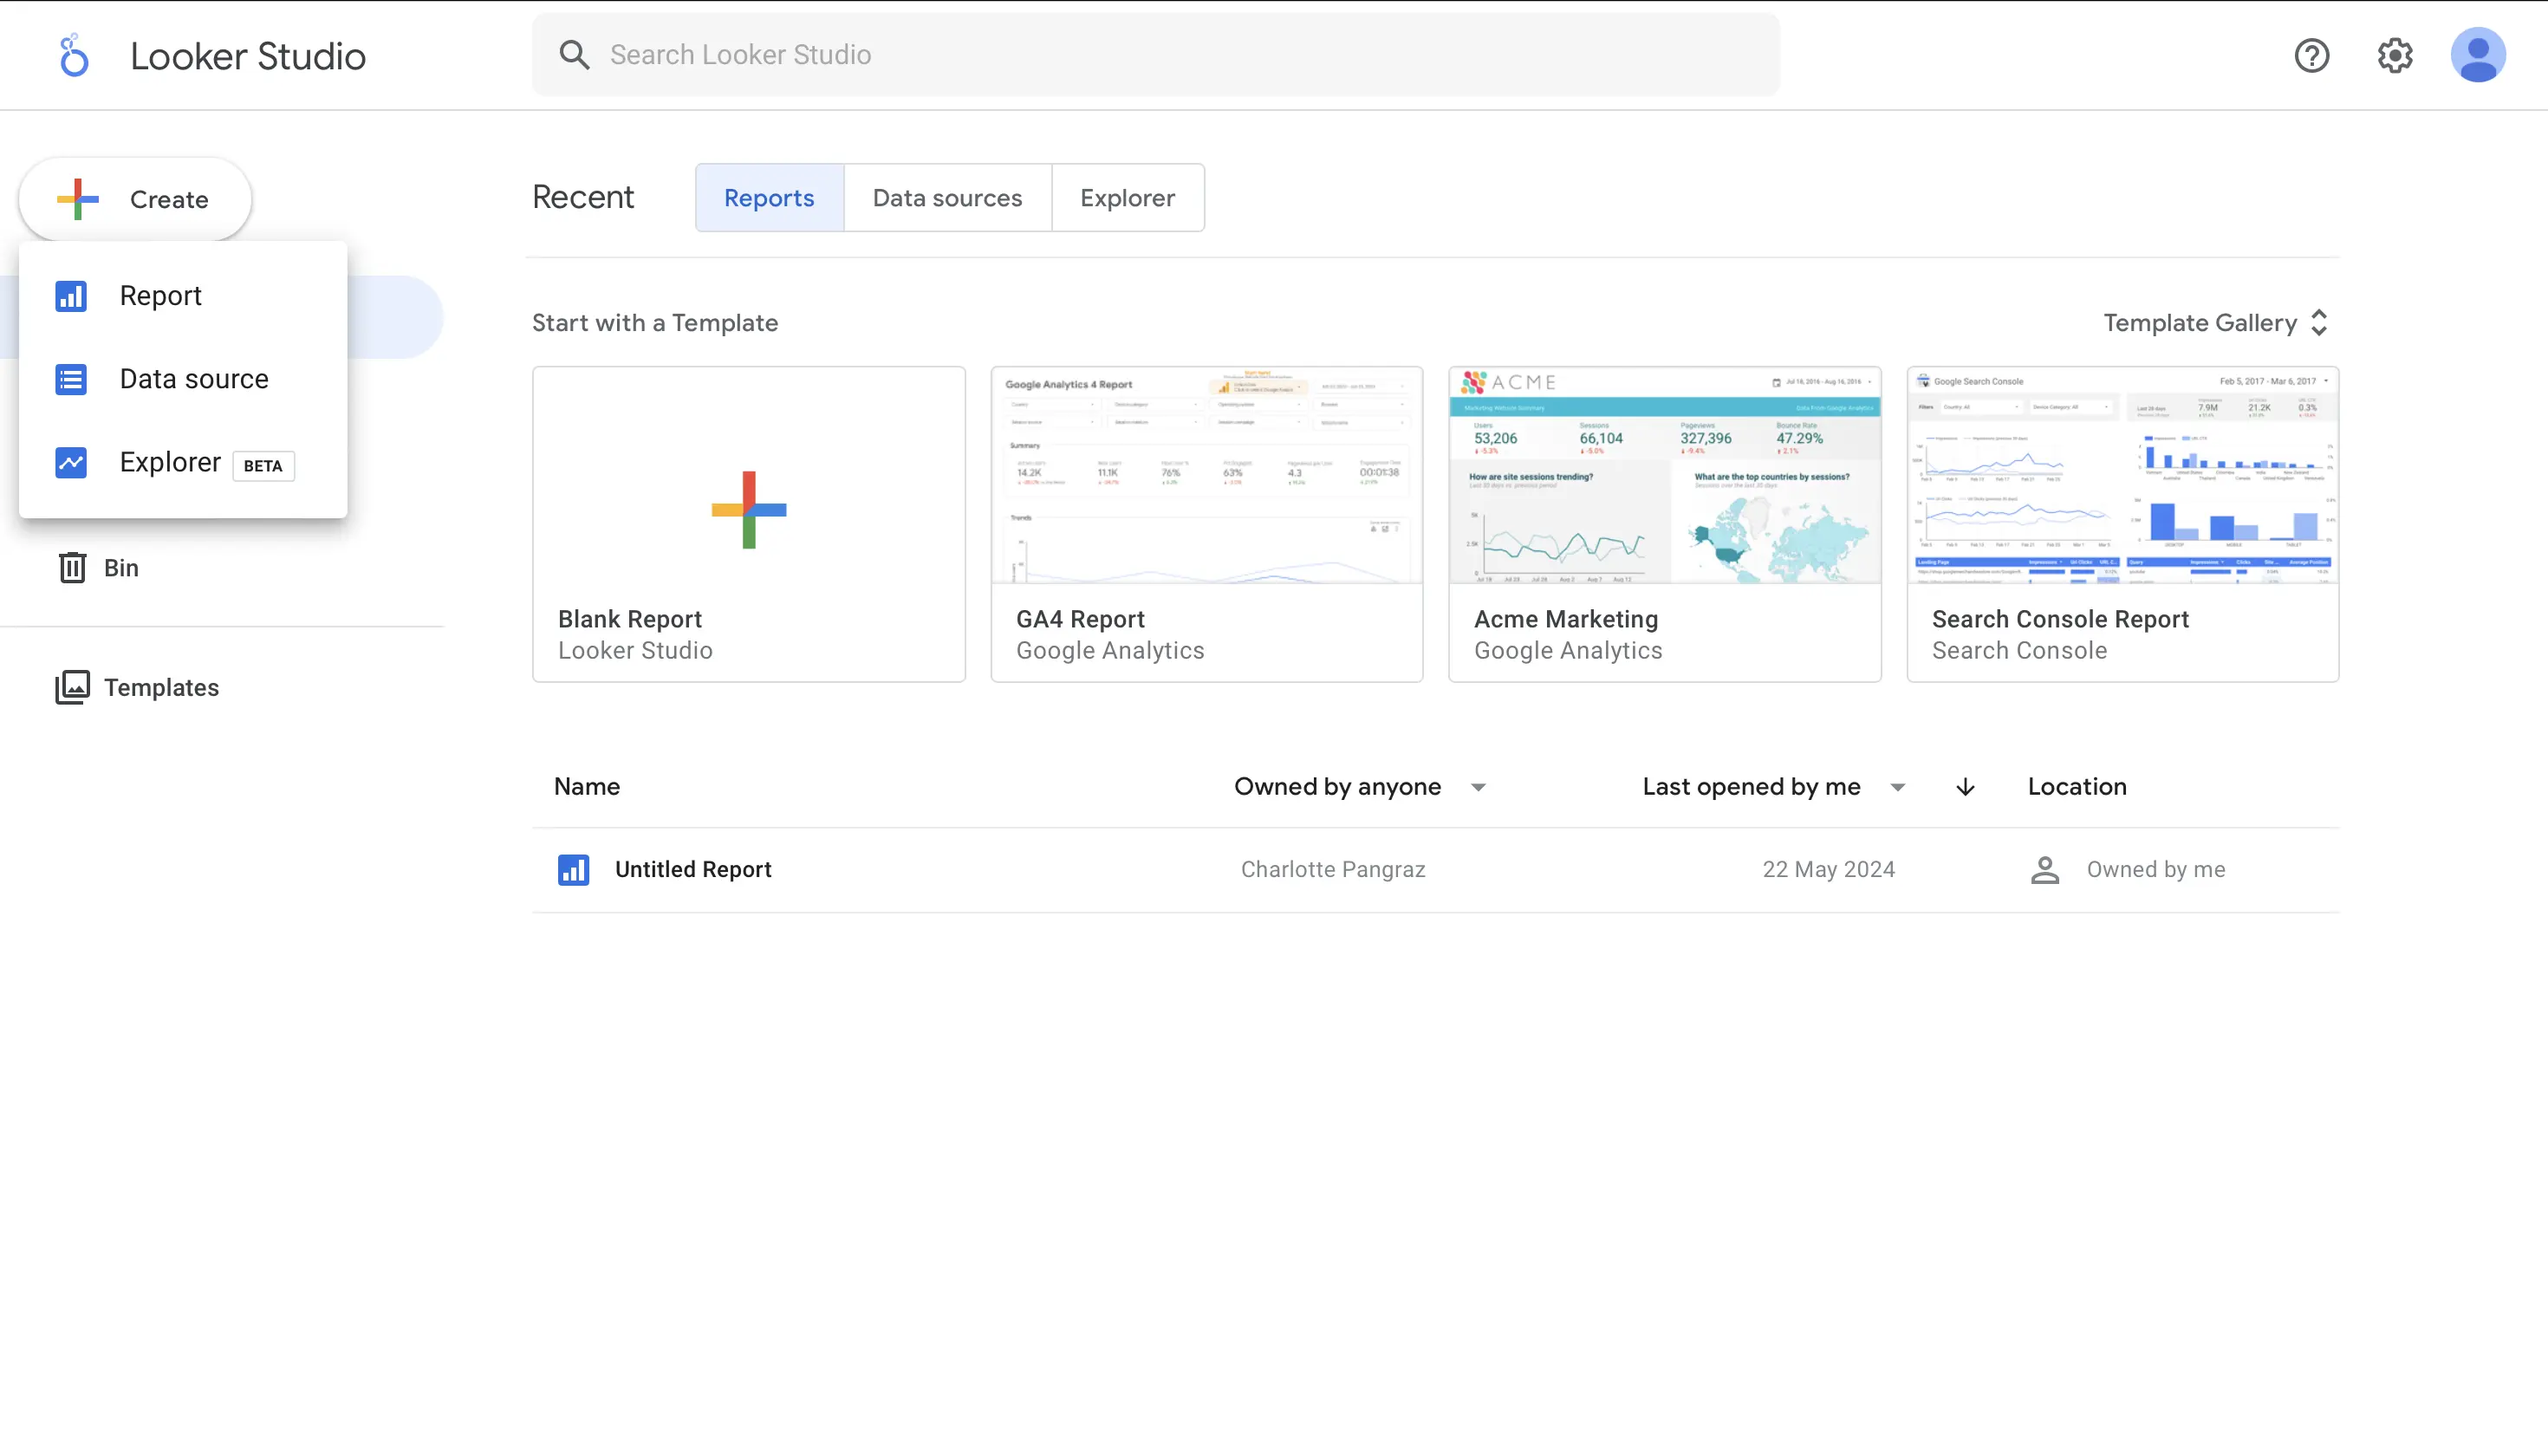
Task: Choose Data source from the Create menu
Action: 183,379
